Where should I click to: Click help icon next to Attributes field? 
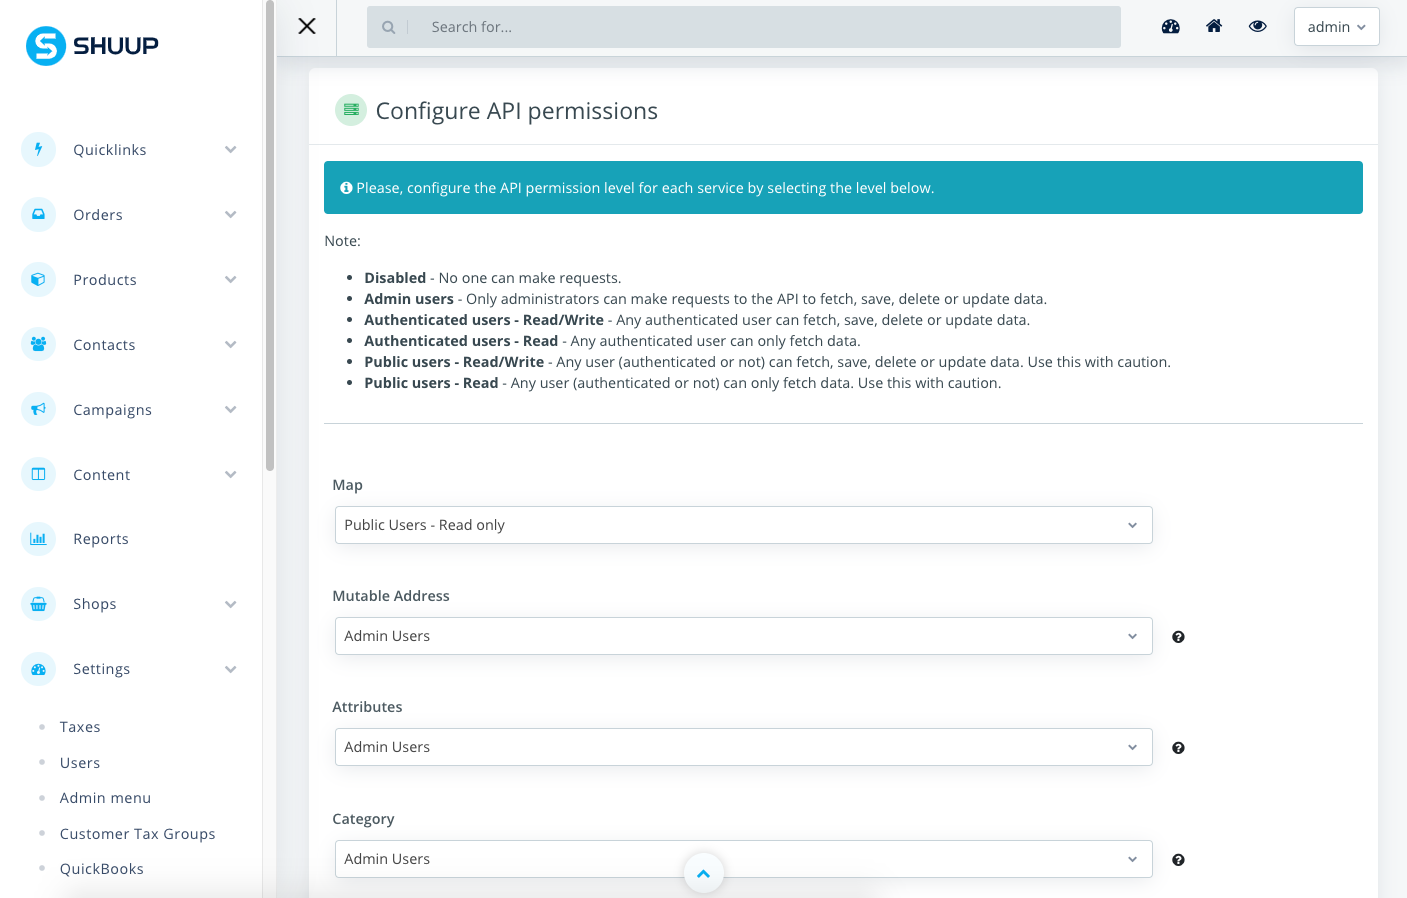(1178, 748)
